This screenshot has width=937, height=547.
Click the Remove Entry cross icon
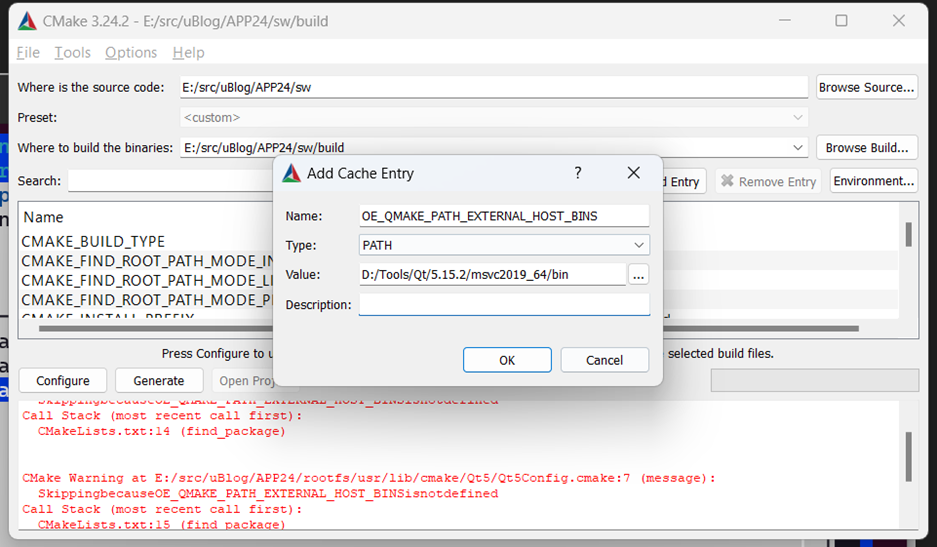pos(727,181)
